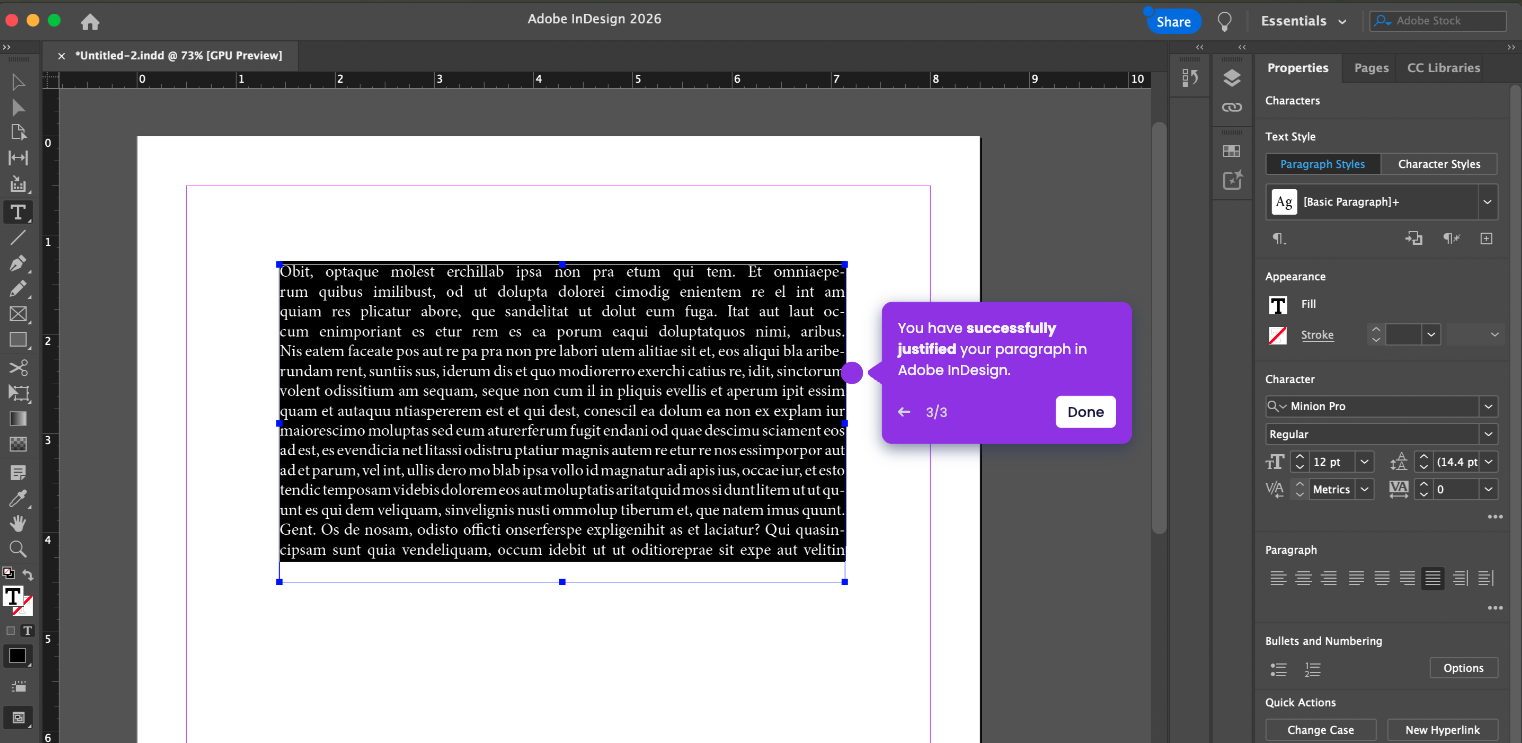Select the Eyedropper tool
Screen dimensions: 1522x743
(18, 498)
